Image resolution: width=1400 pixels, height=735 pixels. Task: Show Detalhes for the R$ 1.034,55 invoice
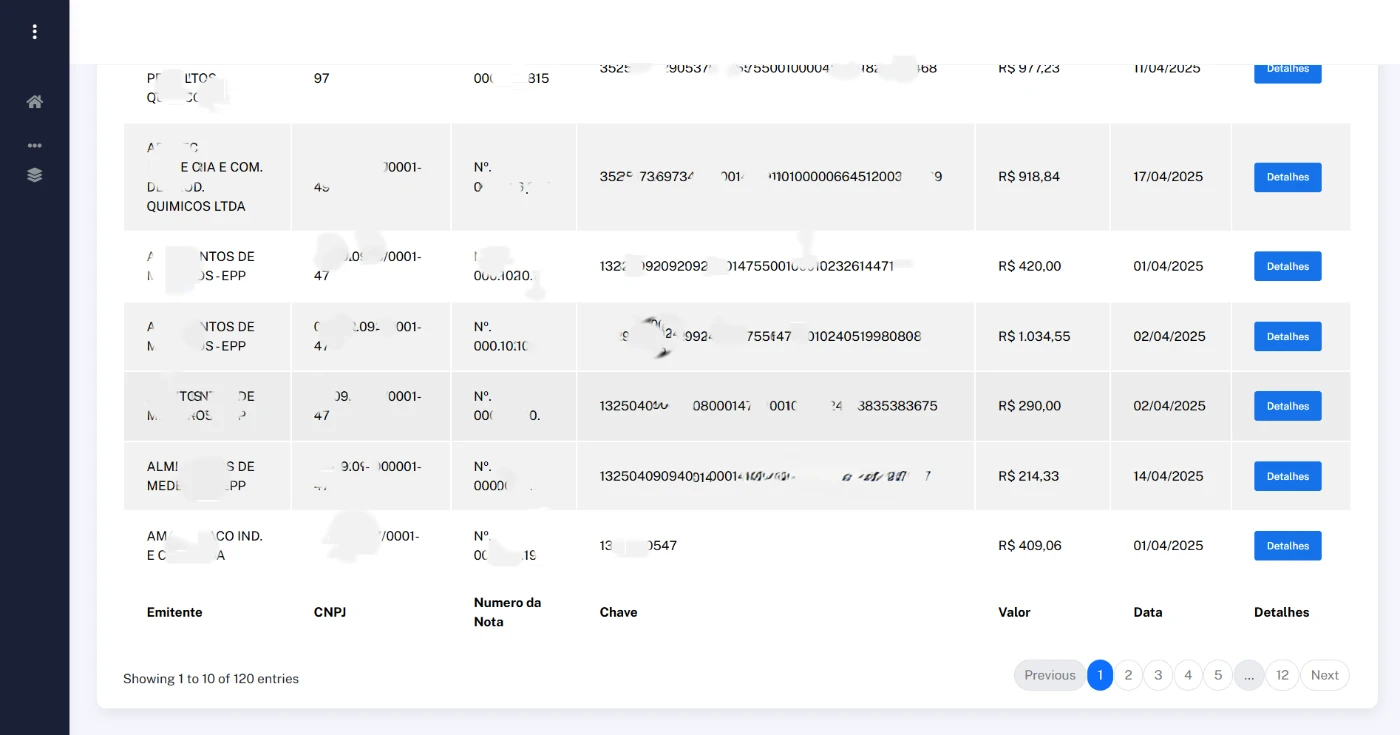1287,337
